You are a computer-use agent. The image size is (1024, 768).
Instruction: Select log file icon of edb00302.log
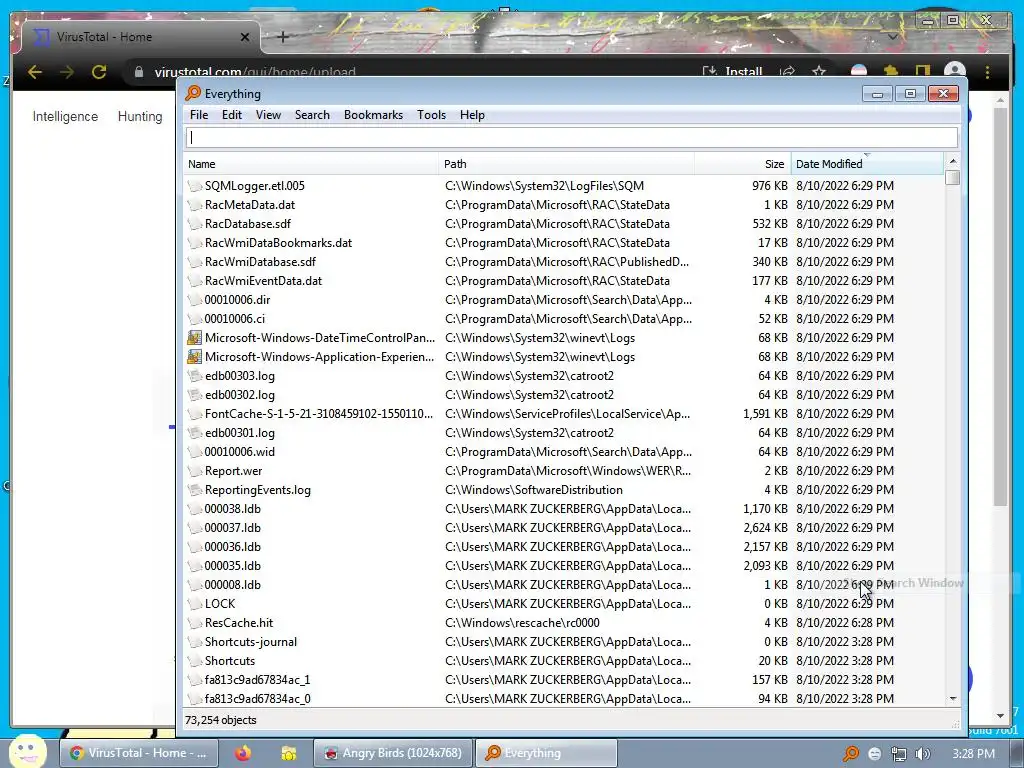coord(194,395)
